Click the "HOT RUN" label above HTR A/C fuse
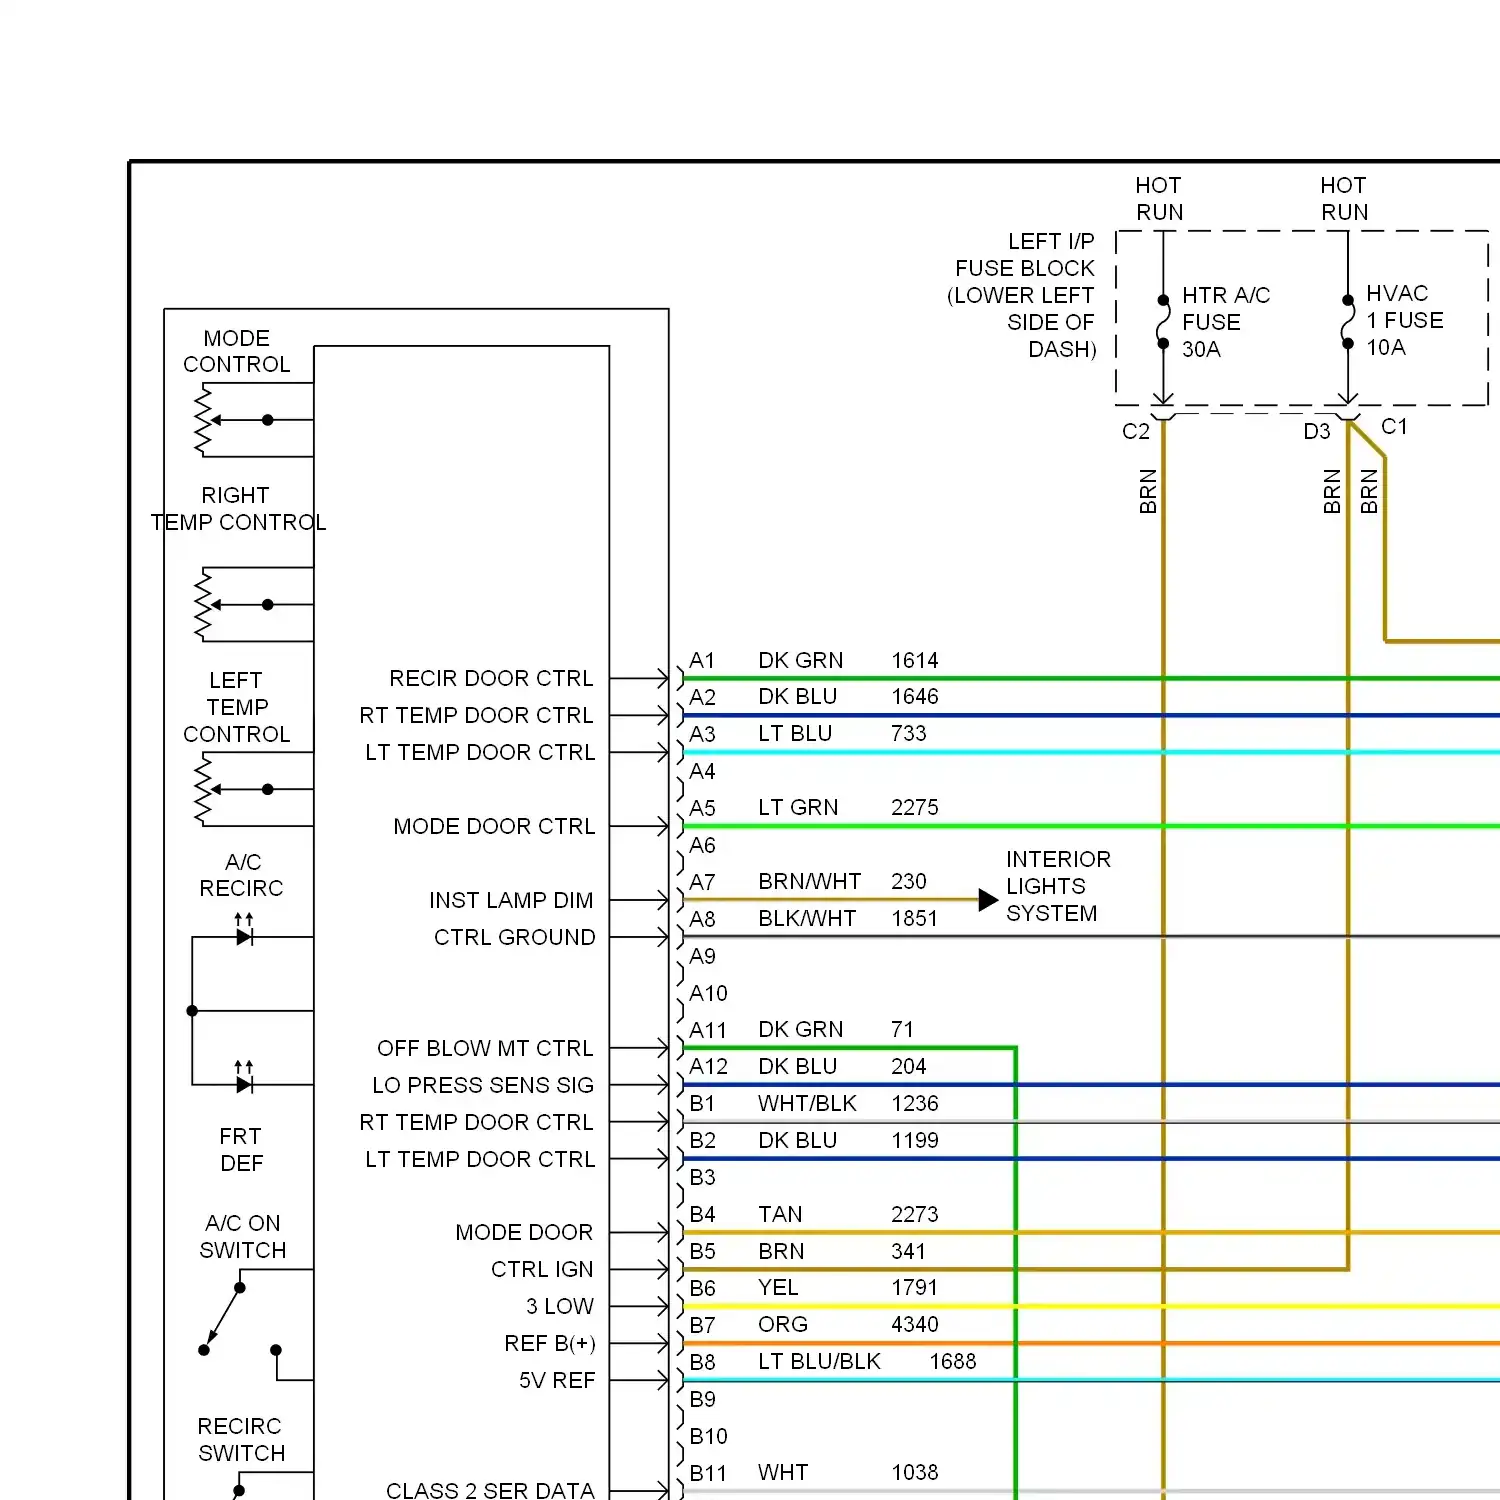Screen dimensions: 1500x1500 (1159, 199)
